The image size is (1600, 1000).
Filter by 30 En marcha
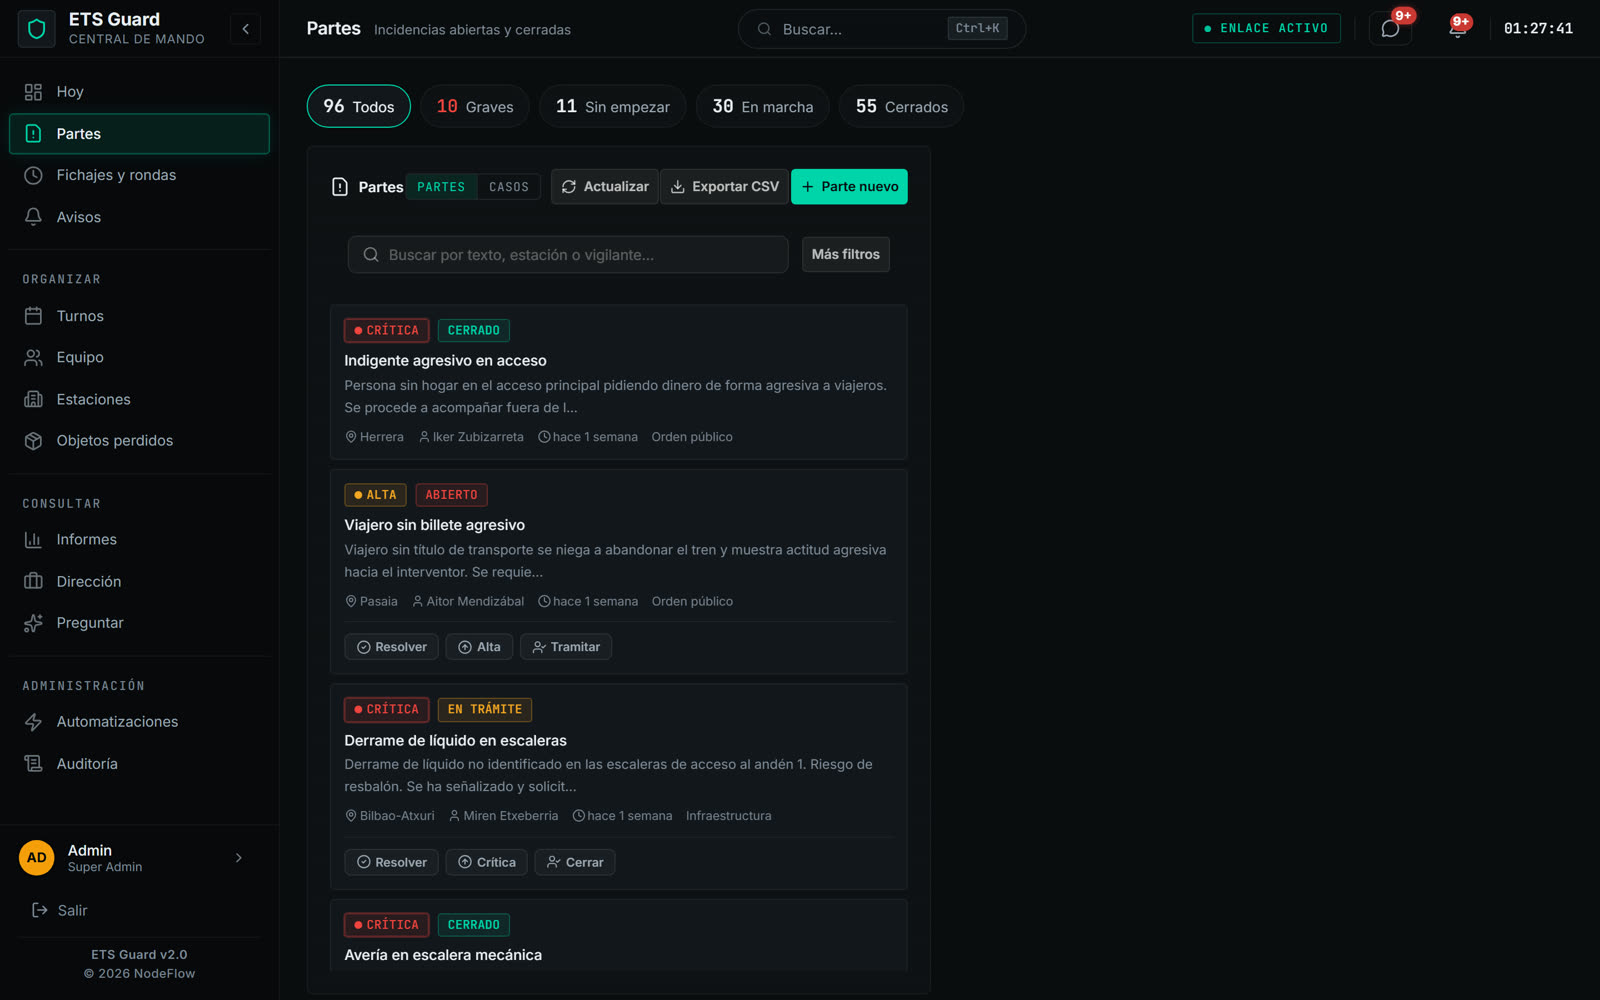(763, 107)
